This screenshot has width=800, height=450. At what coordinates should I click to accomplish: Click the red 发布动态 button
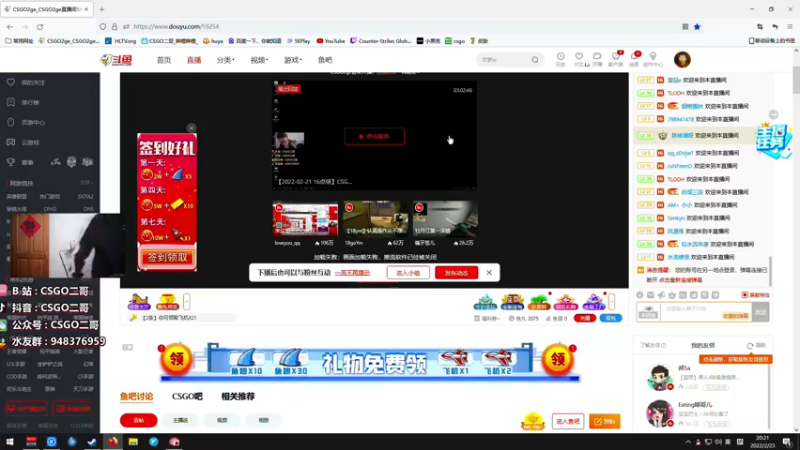(456, 273)
